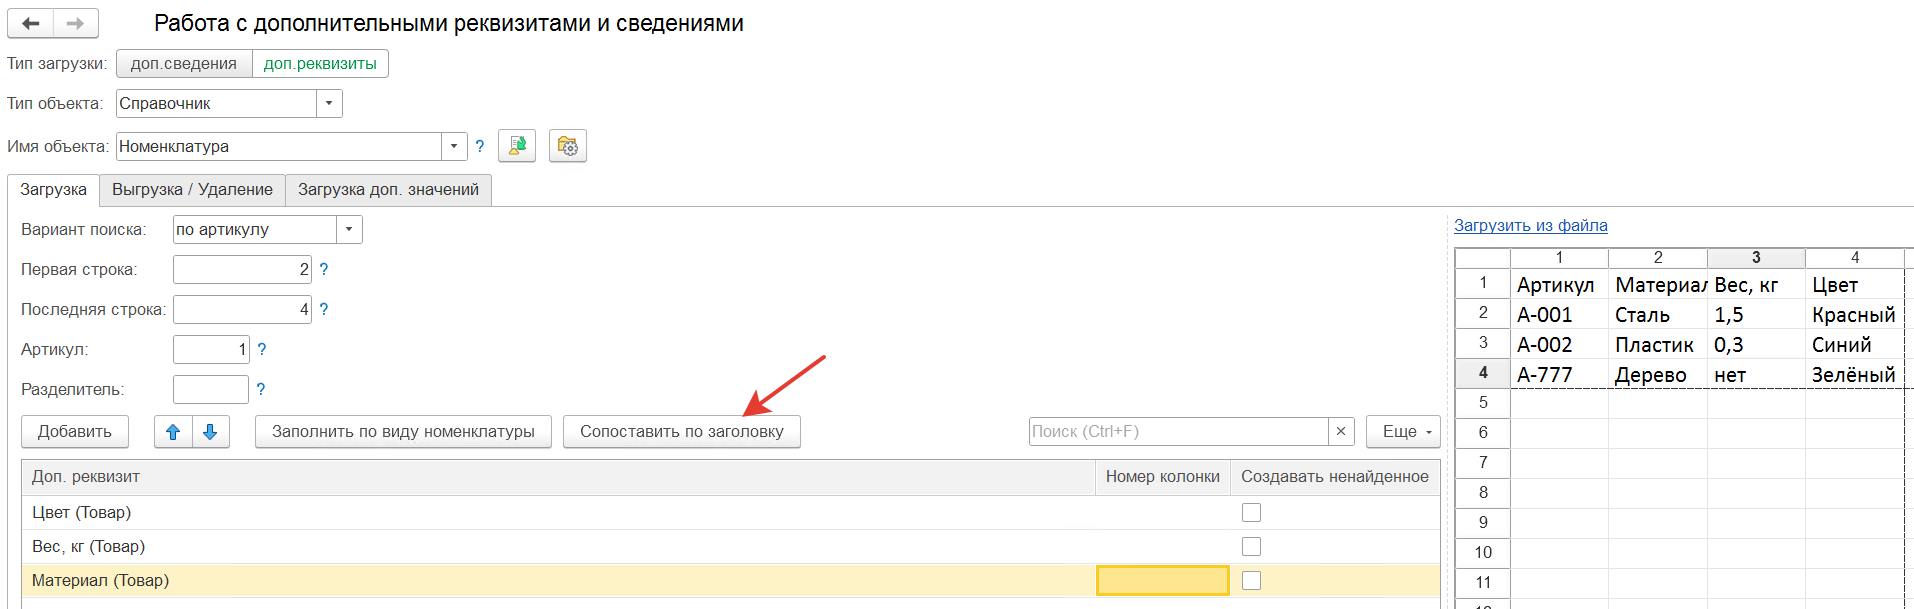Move row down with blue down arrow

[210, 432]
